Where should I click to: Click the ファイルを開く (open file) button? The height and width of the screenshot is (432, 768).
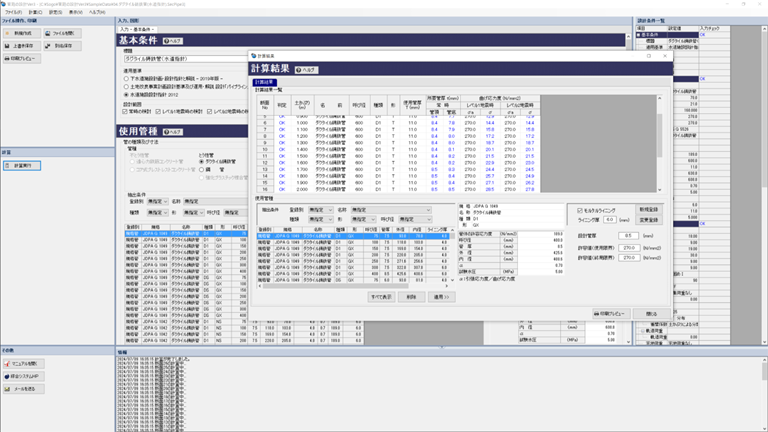coord(63,33)
